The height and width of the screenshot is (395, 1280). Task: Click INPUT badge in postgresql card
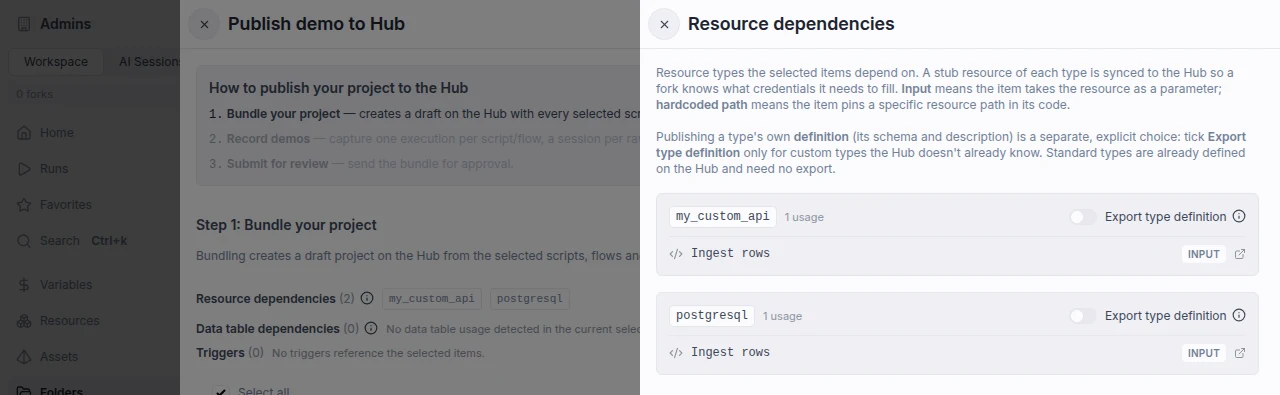click(1204, 353)
